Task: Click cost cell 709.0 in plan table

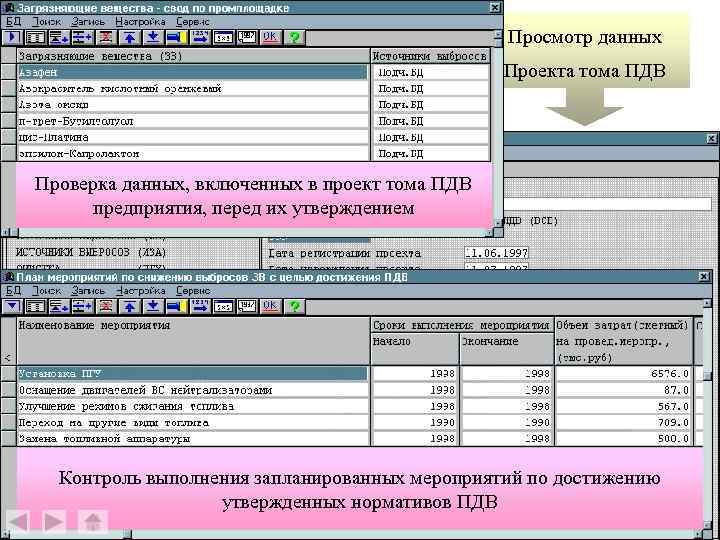Action: click(x=624, y=422)
